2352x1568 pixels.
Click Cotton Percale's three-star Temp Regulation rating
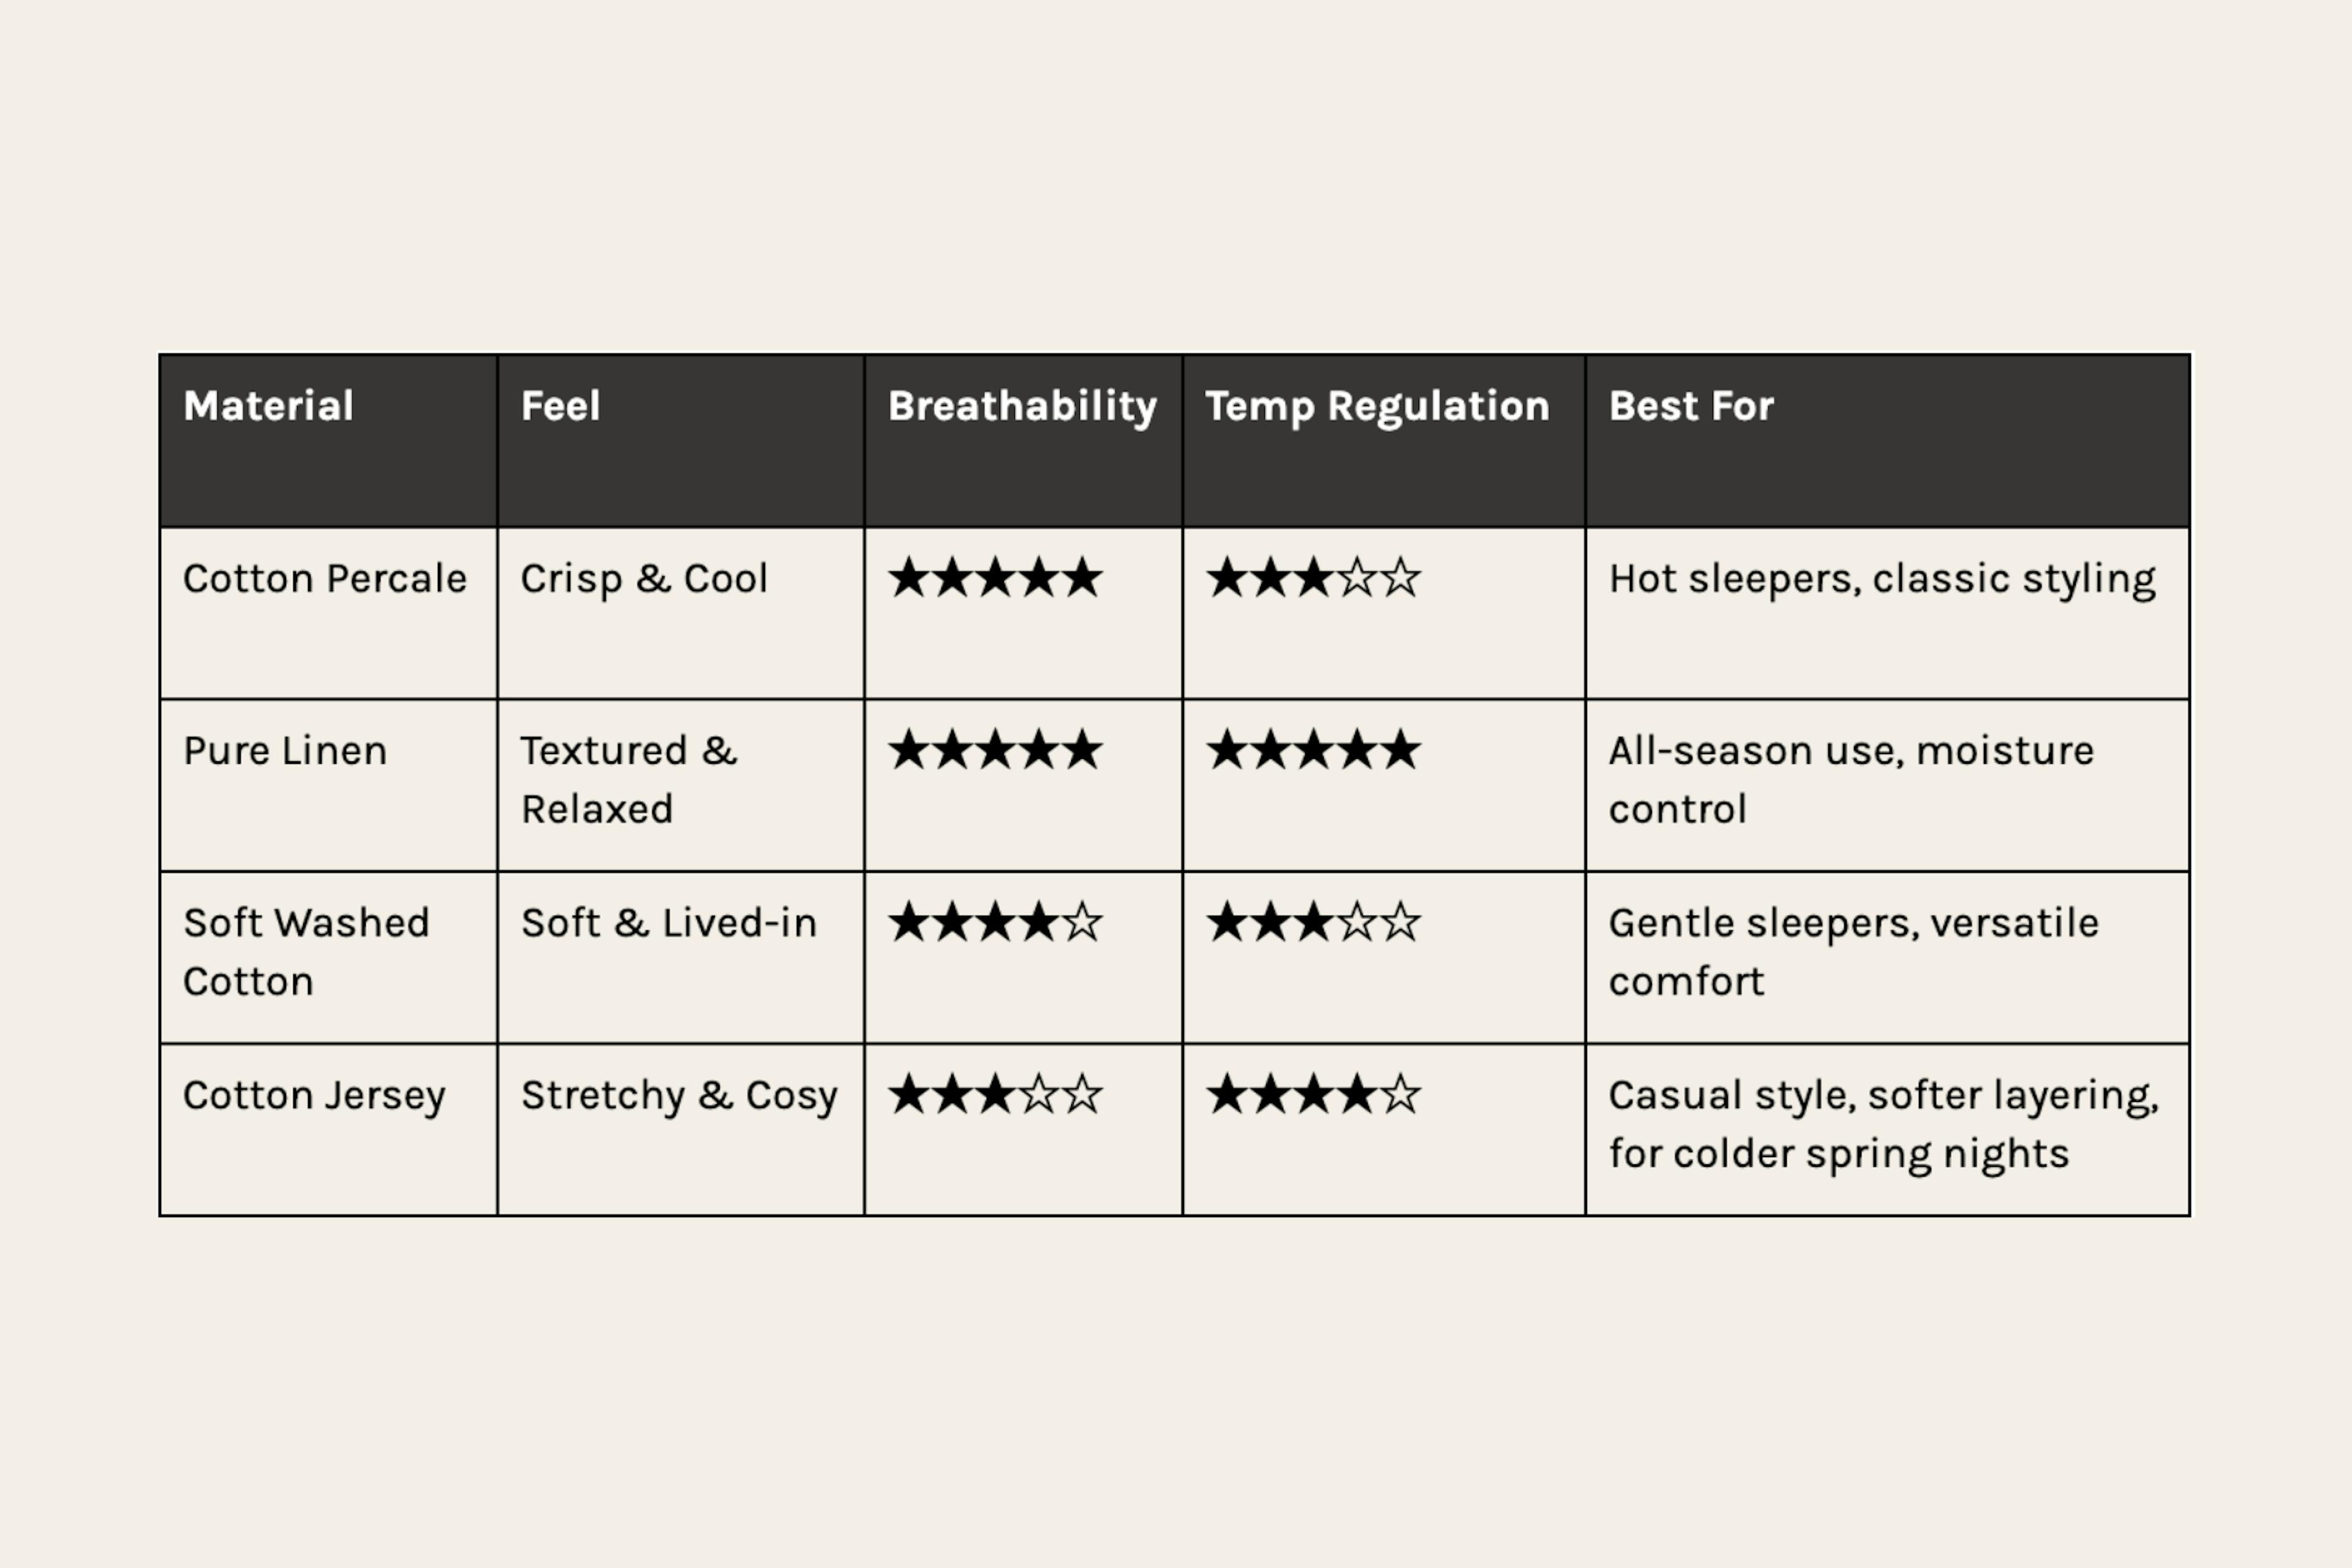(x=1312, y=579)
